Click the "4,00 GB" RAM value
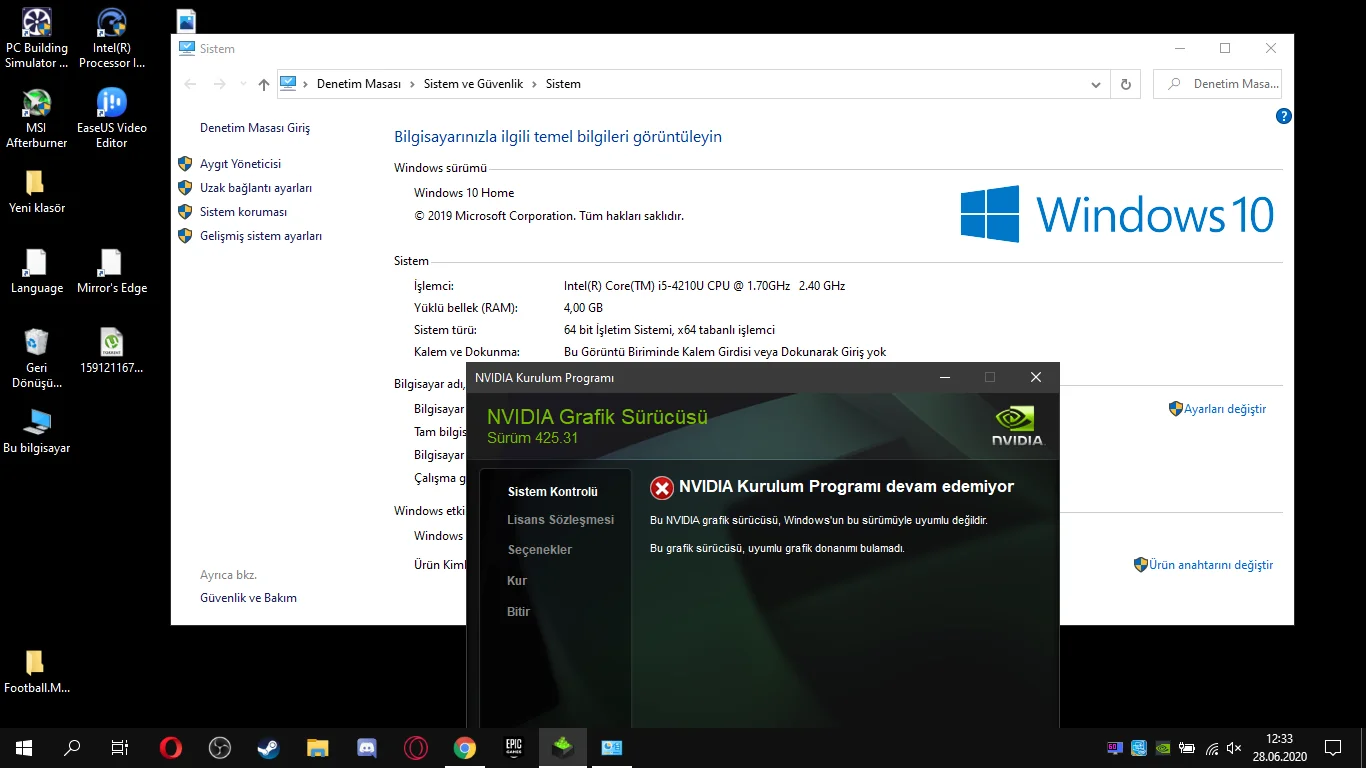The height and width of the screenshot is (768, 1366). tap(583, 308)
